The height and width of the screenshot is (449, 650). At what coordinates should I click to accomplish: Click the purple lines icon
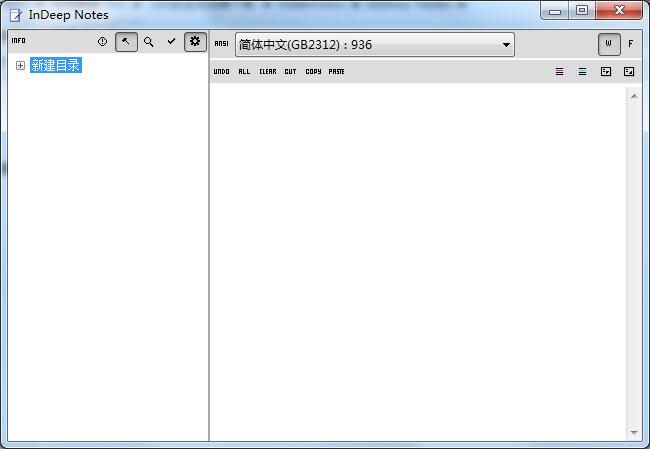[x=559, y=72]
